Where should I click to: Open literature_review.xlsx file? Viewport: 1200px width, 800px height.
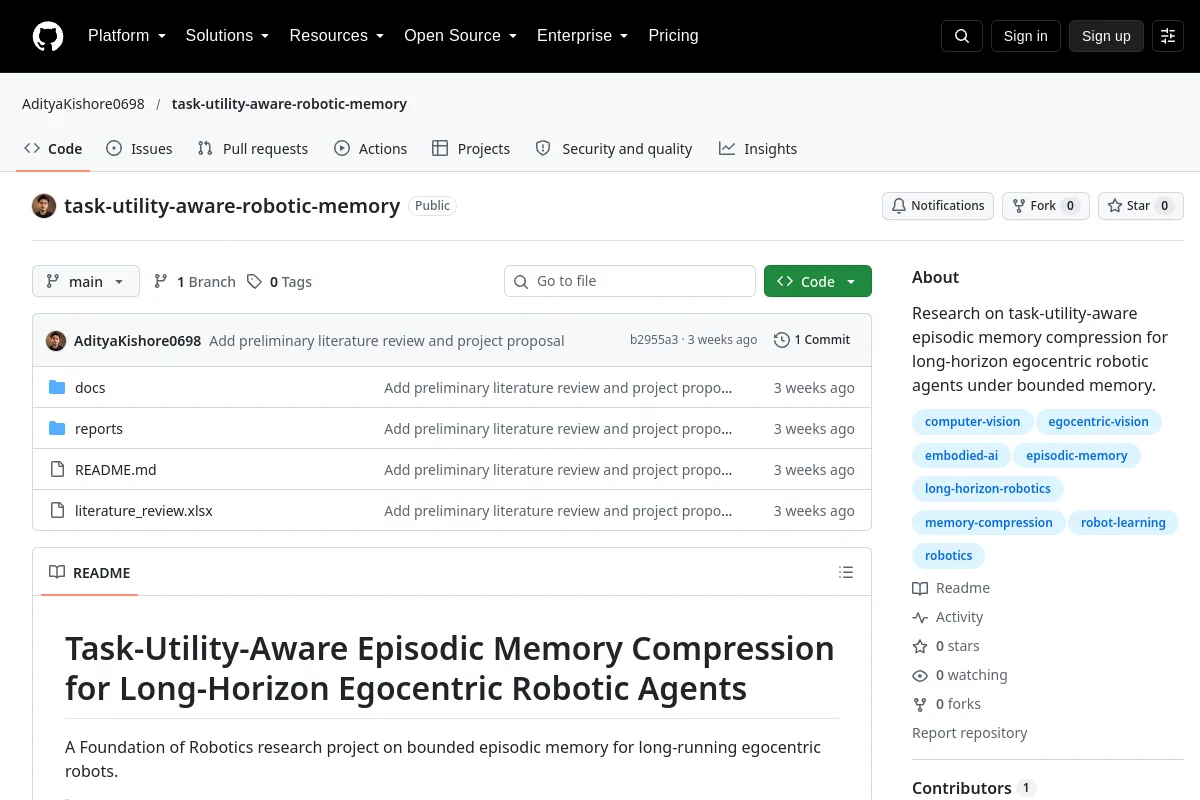coord(144,511)
